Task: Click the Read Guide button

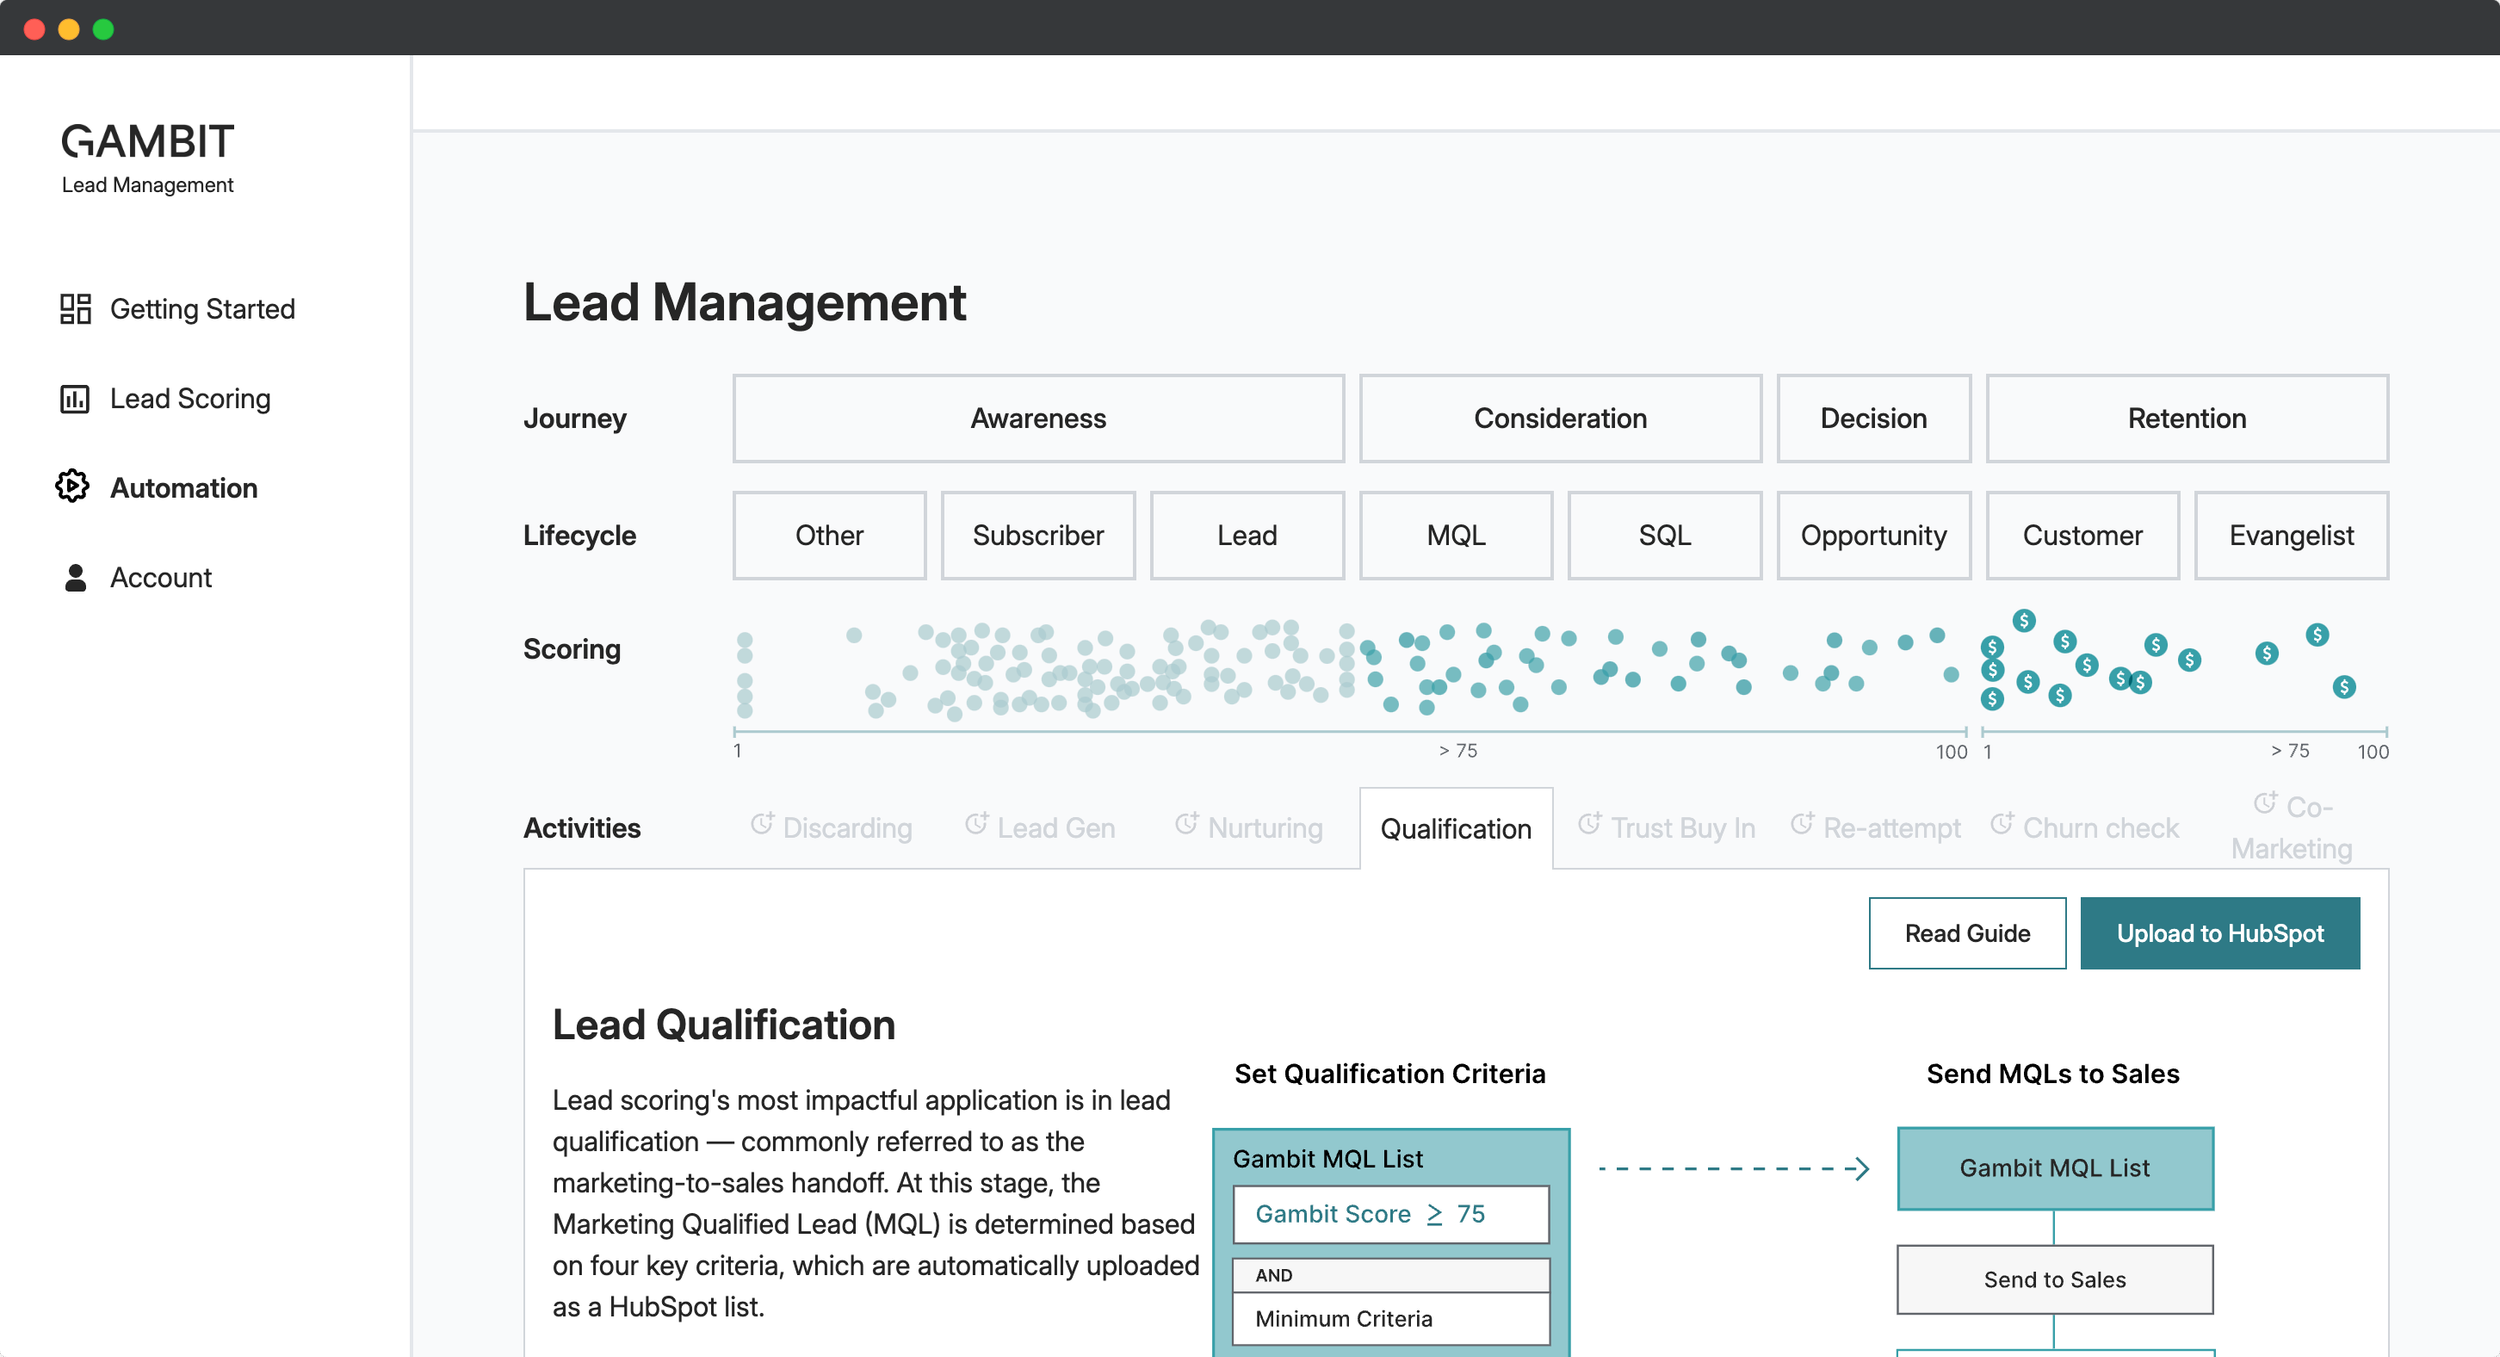Action: click(x=1966, y=933)
